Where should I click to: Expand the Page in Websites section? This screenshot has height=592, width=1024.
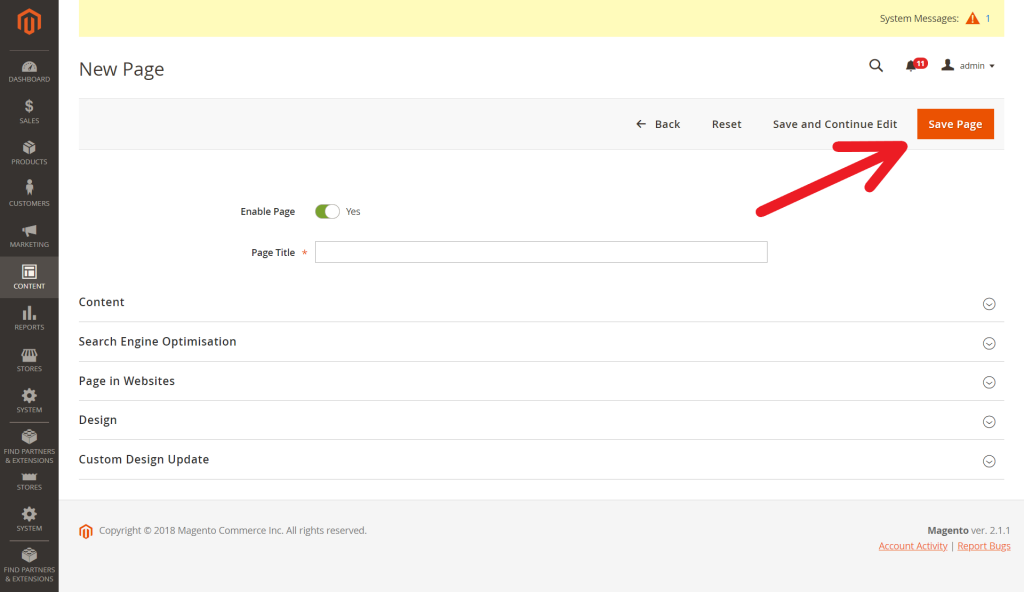pos(541,381)
